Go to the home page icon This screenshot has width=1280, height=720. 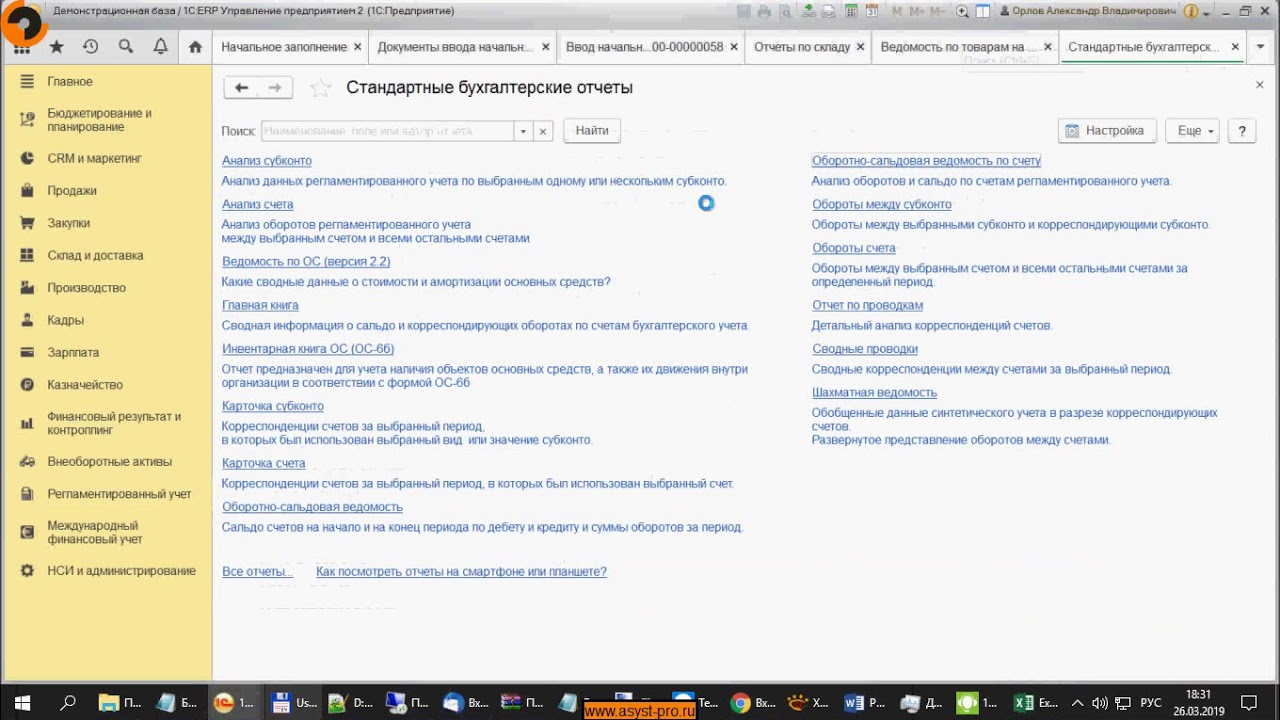[195, 47]
